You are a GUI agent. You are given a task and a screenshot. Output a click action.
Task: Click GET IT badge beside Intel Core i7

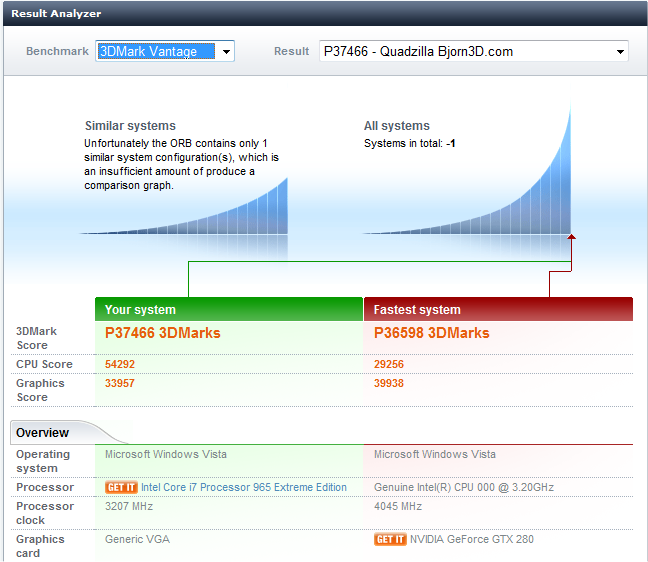tap(121, 488)
